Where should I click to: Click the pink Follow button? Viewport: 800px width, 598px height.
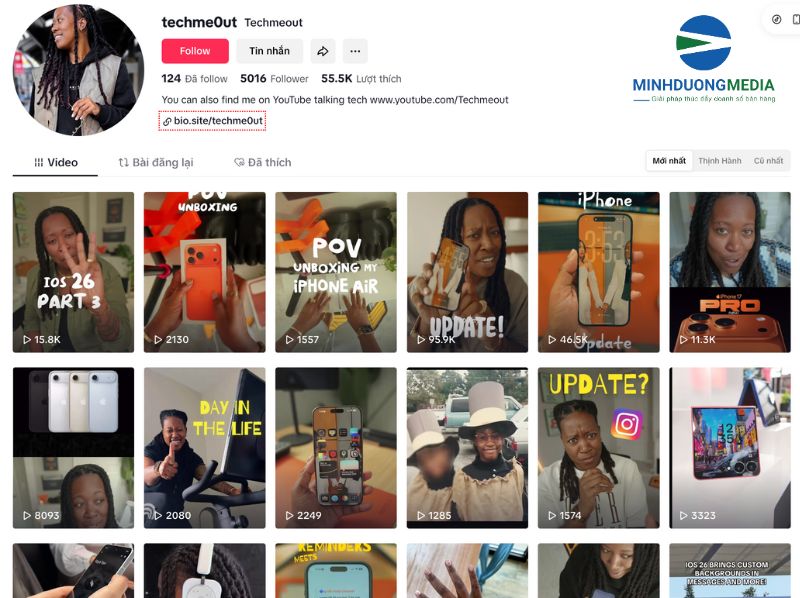(x=195, y=51)
